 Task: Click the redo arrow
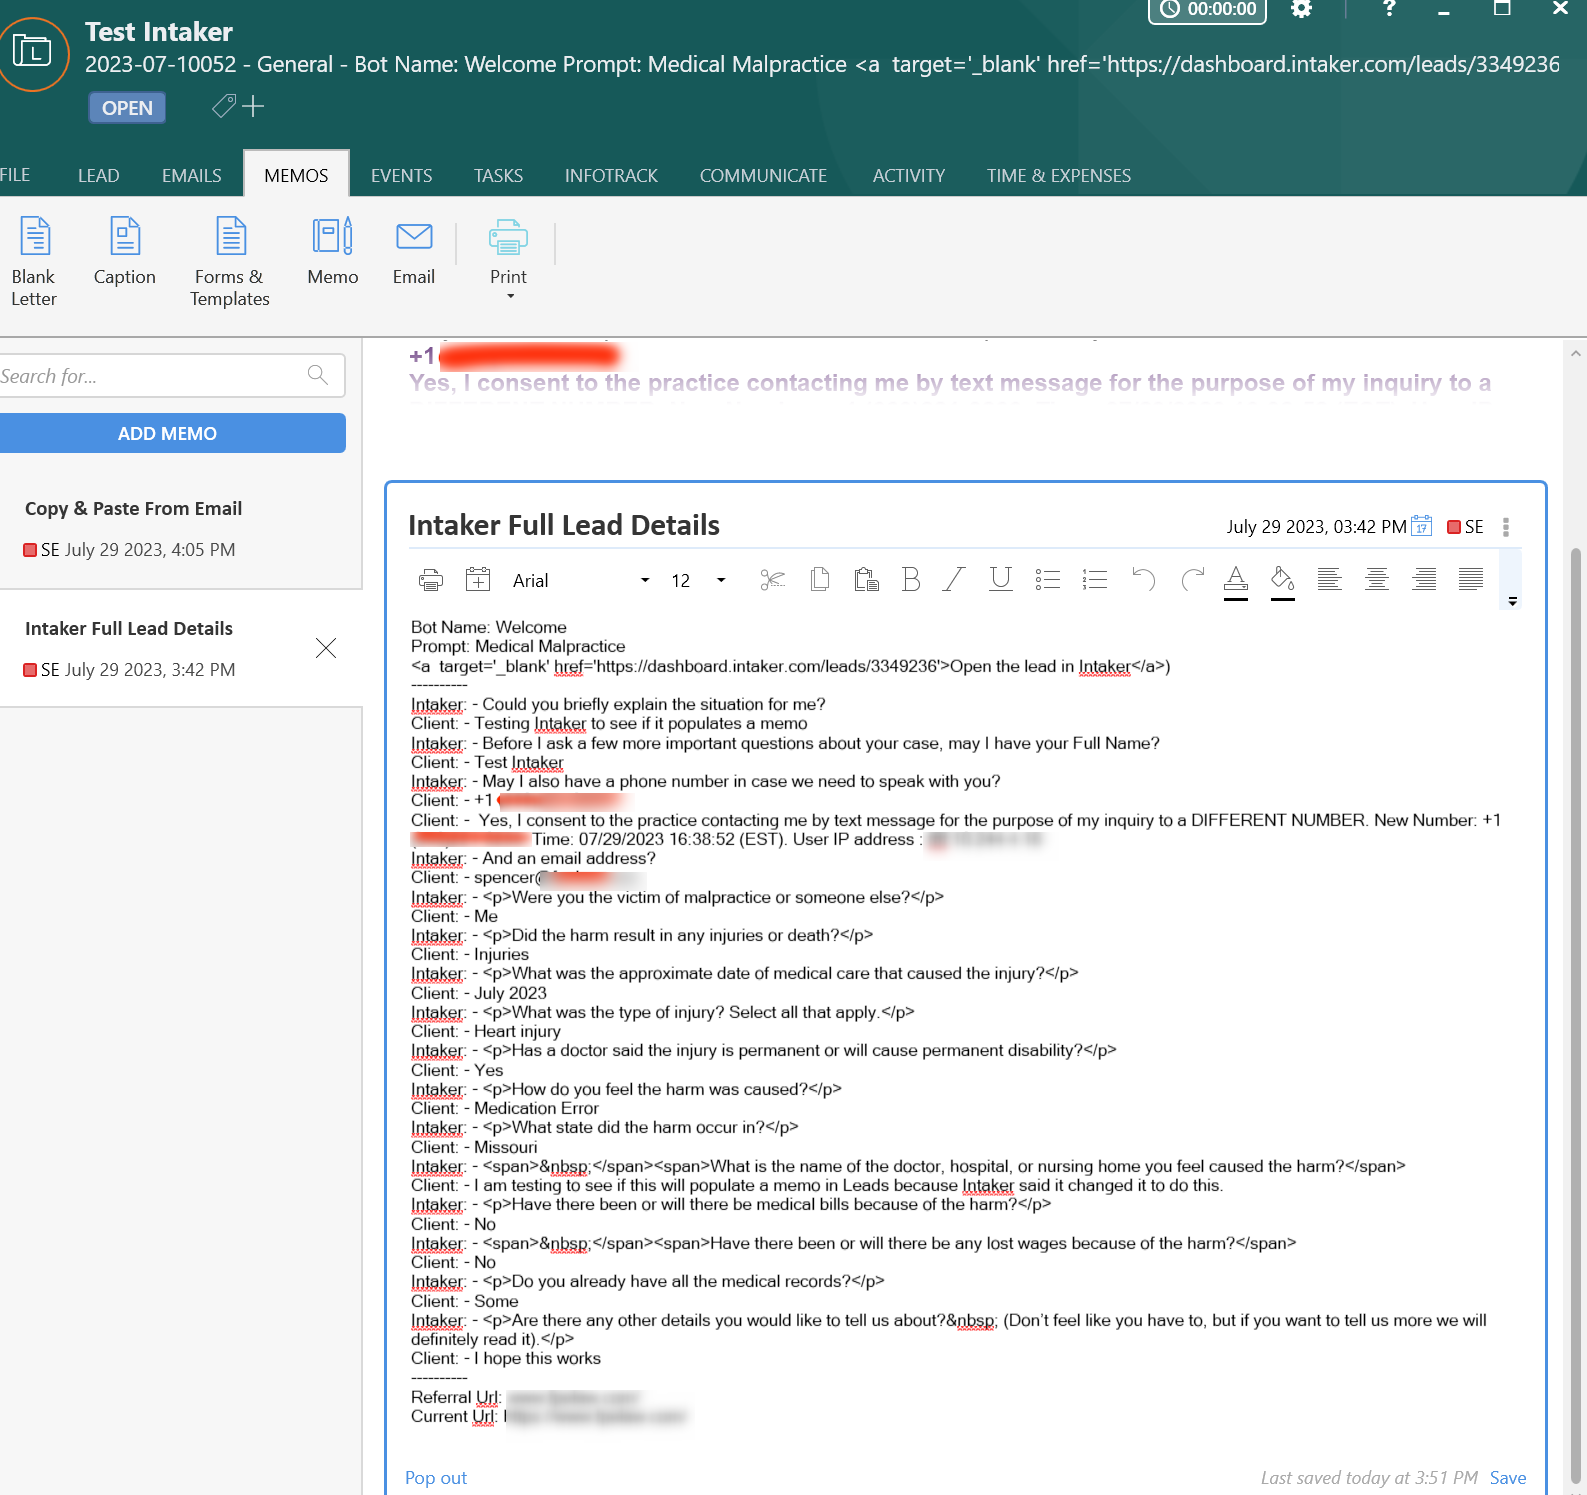pyautogui.click(x=1191, y=580)
